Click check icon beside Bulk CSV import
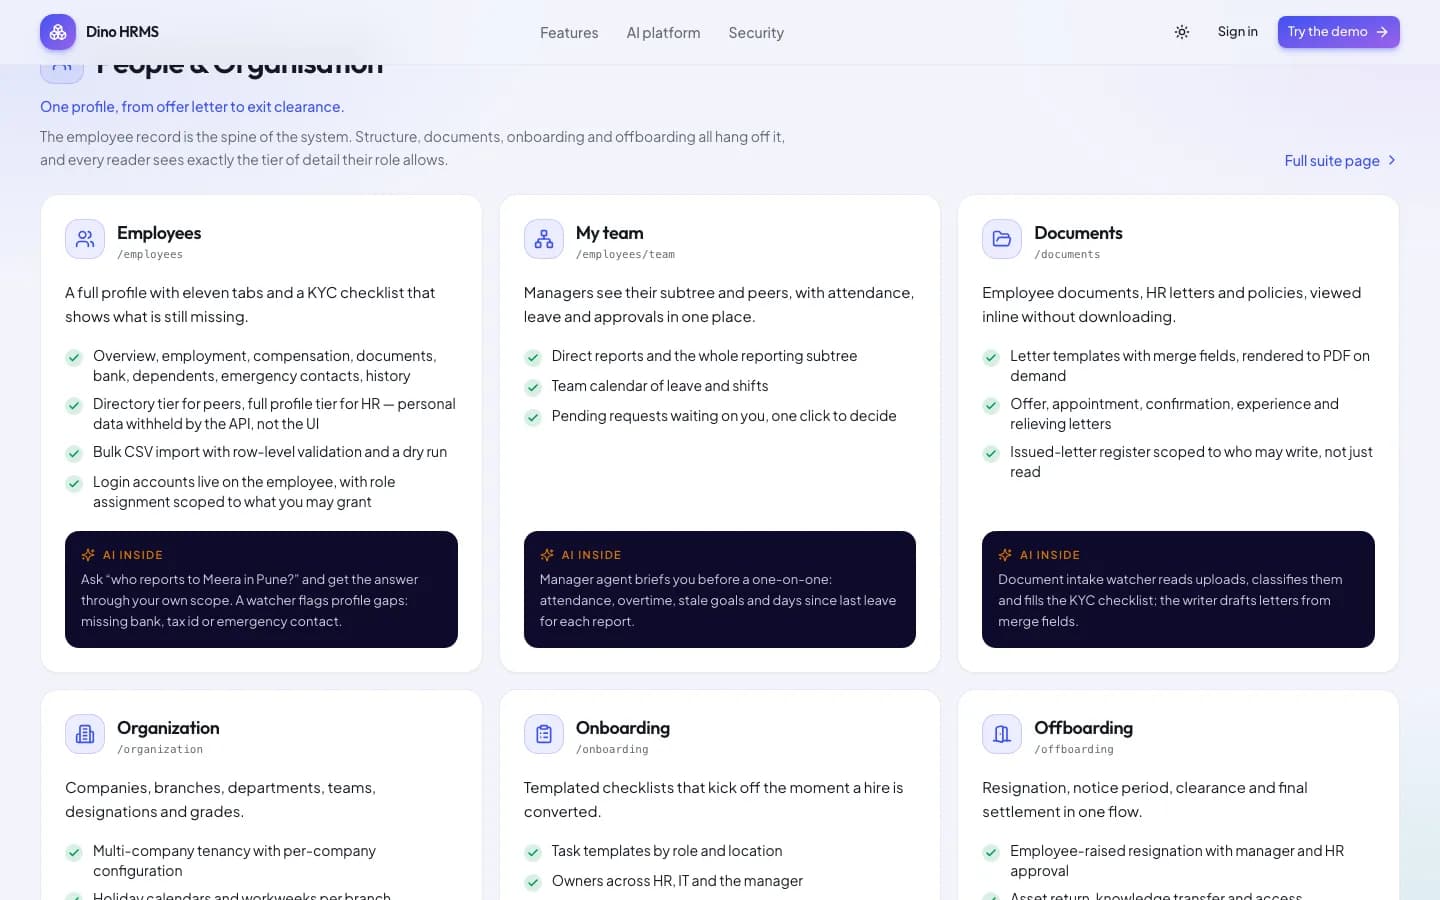 [x=74, y=453]
